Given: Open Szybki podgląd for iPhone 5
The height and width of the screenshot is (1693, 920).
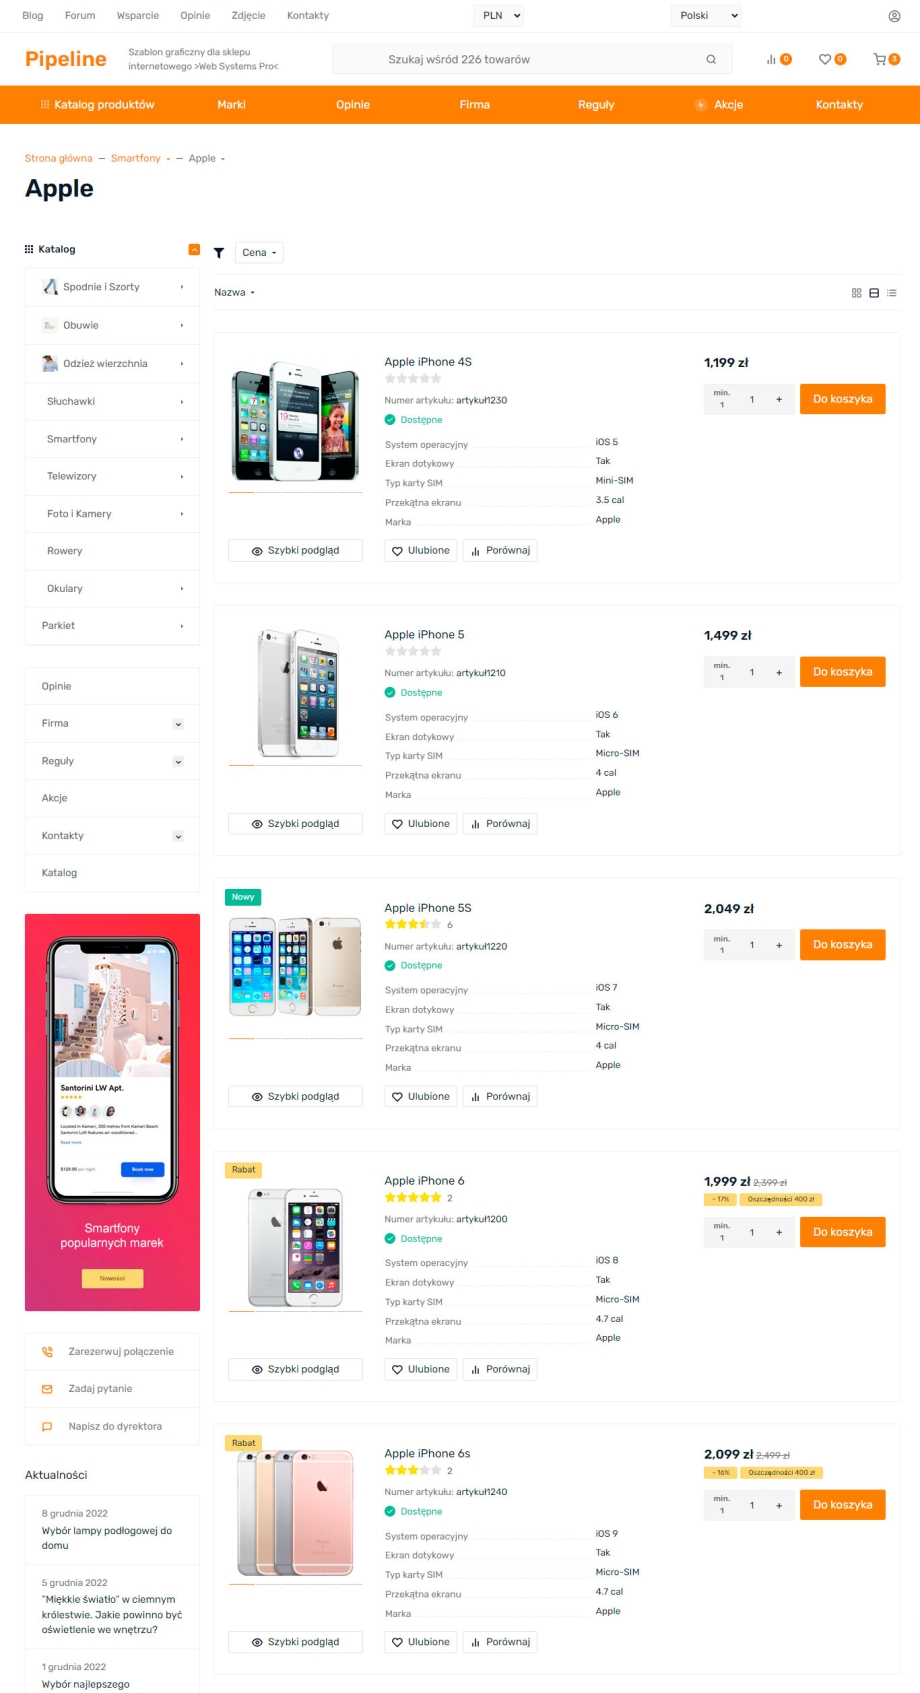Looking at the screenshot, I should click(x=295, y=824).
